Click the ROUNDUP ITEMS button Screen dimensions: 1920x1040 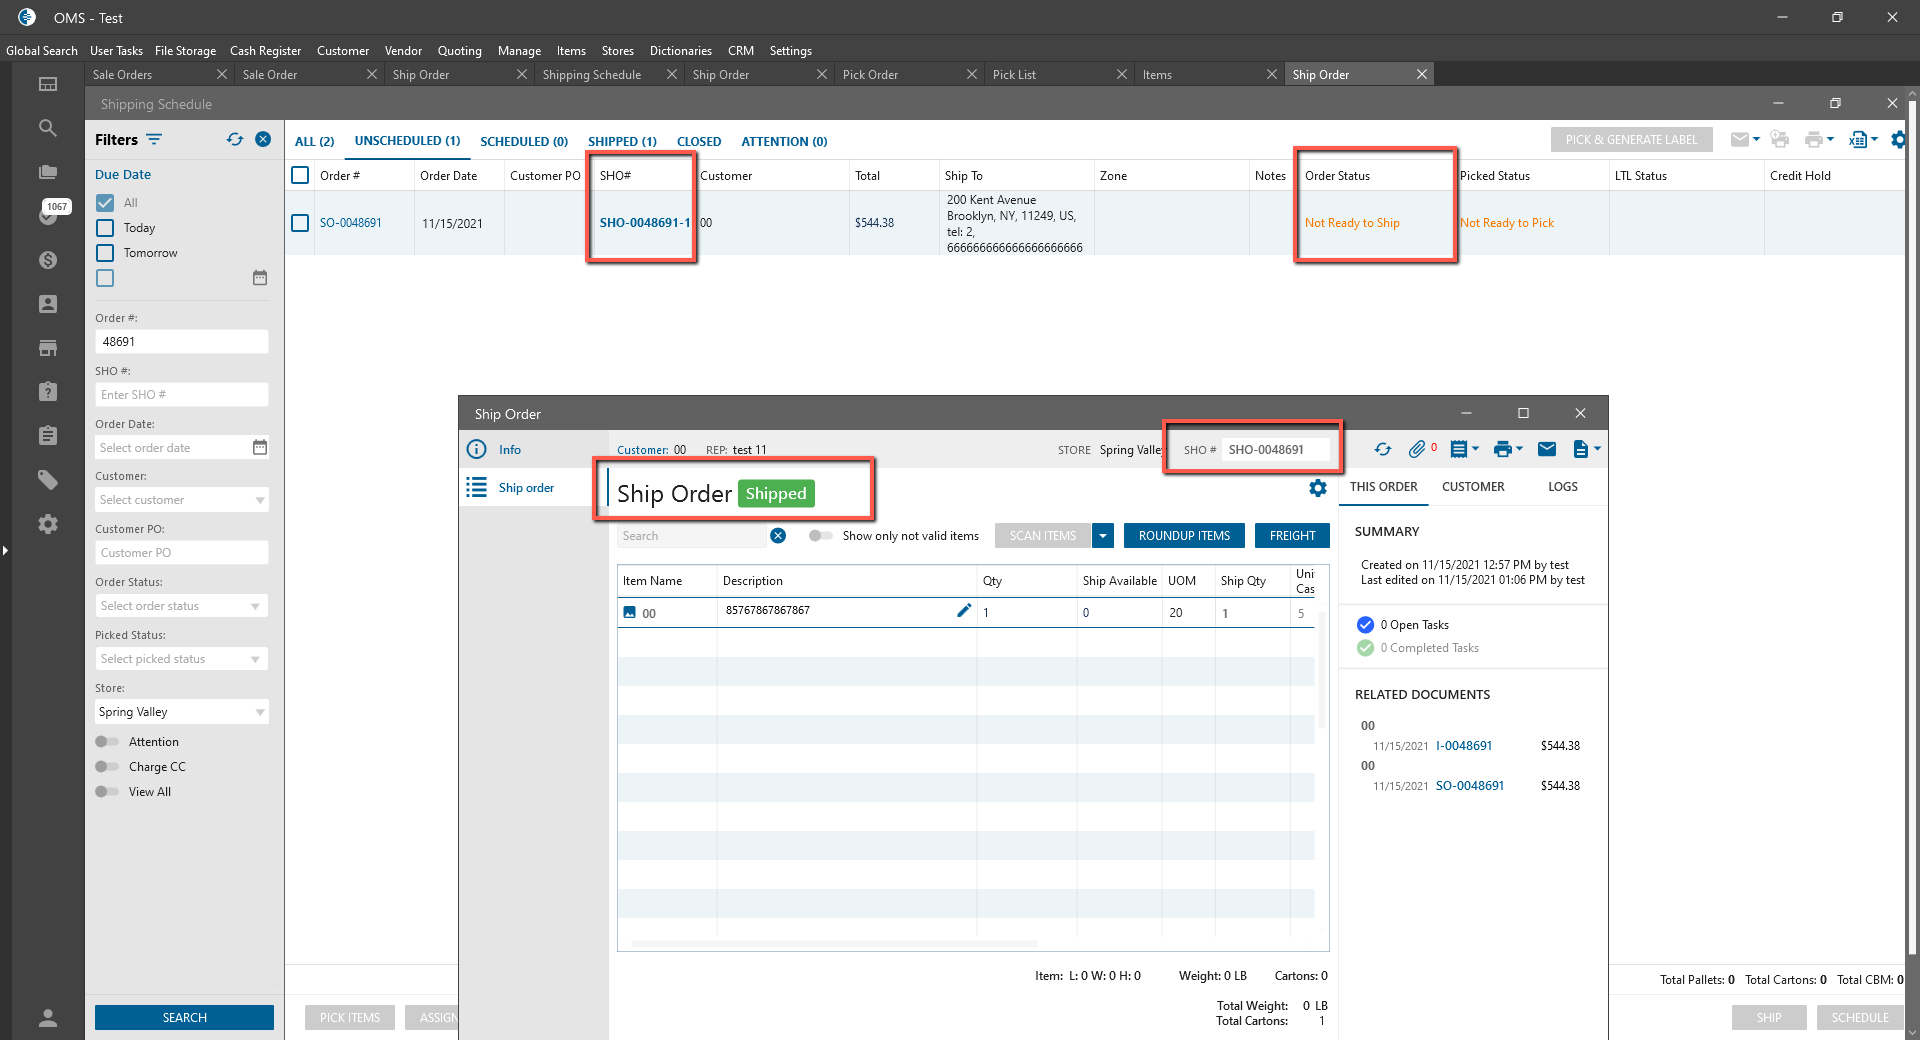(1184, 536)
